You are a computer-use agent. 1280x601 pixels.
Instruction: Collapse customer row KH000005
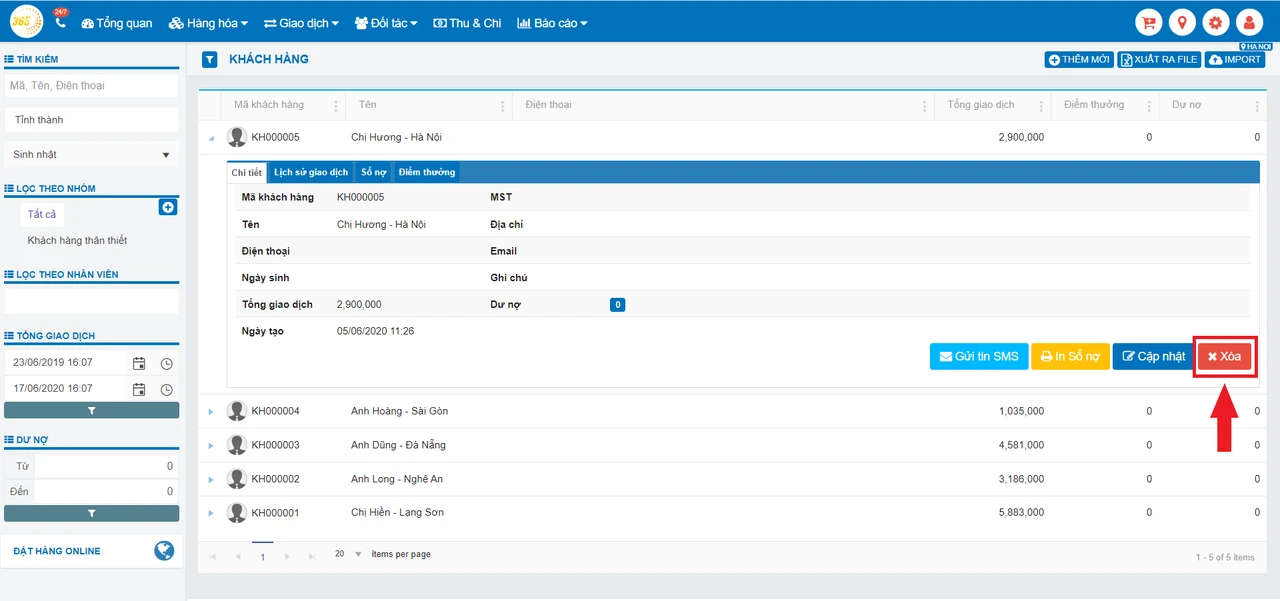point(211,138)
